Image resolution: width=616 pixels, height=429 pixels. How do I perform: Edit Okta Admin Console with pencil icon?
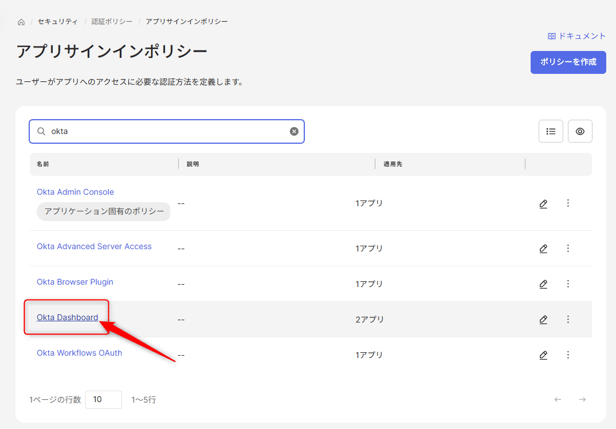tap(543, 204)
